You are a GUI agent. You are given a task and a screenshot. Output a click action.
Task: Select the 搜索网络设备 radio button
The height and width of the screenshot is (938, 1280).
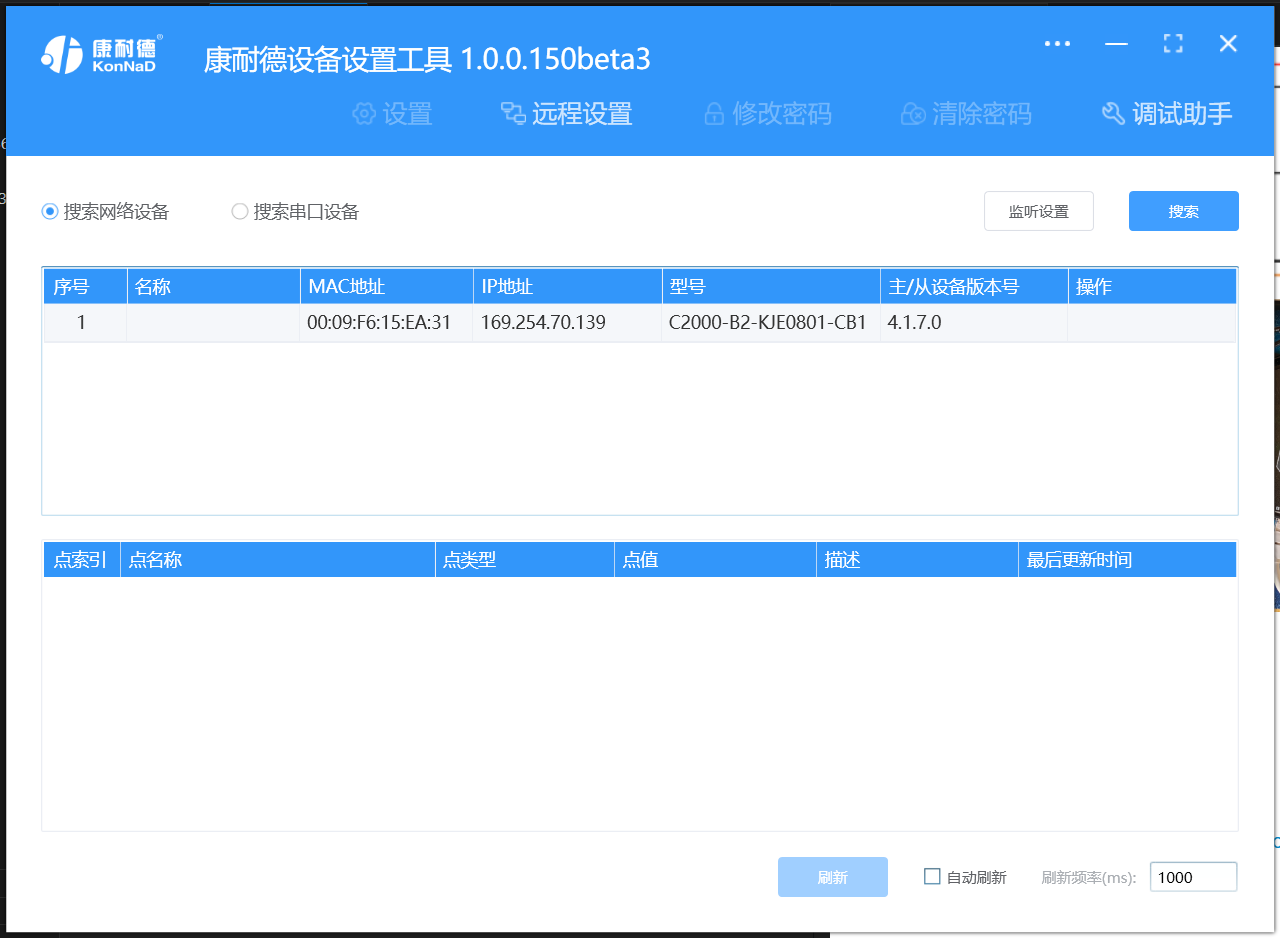[x=50, y=212]
